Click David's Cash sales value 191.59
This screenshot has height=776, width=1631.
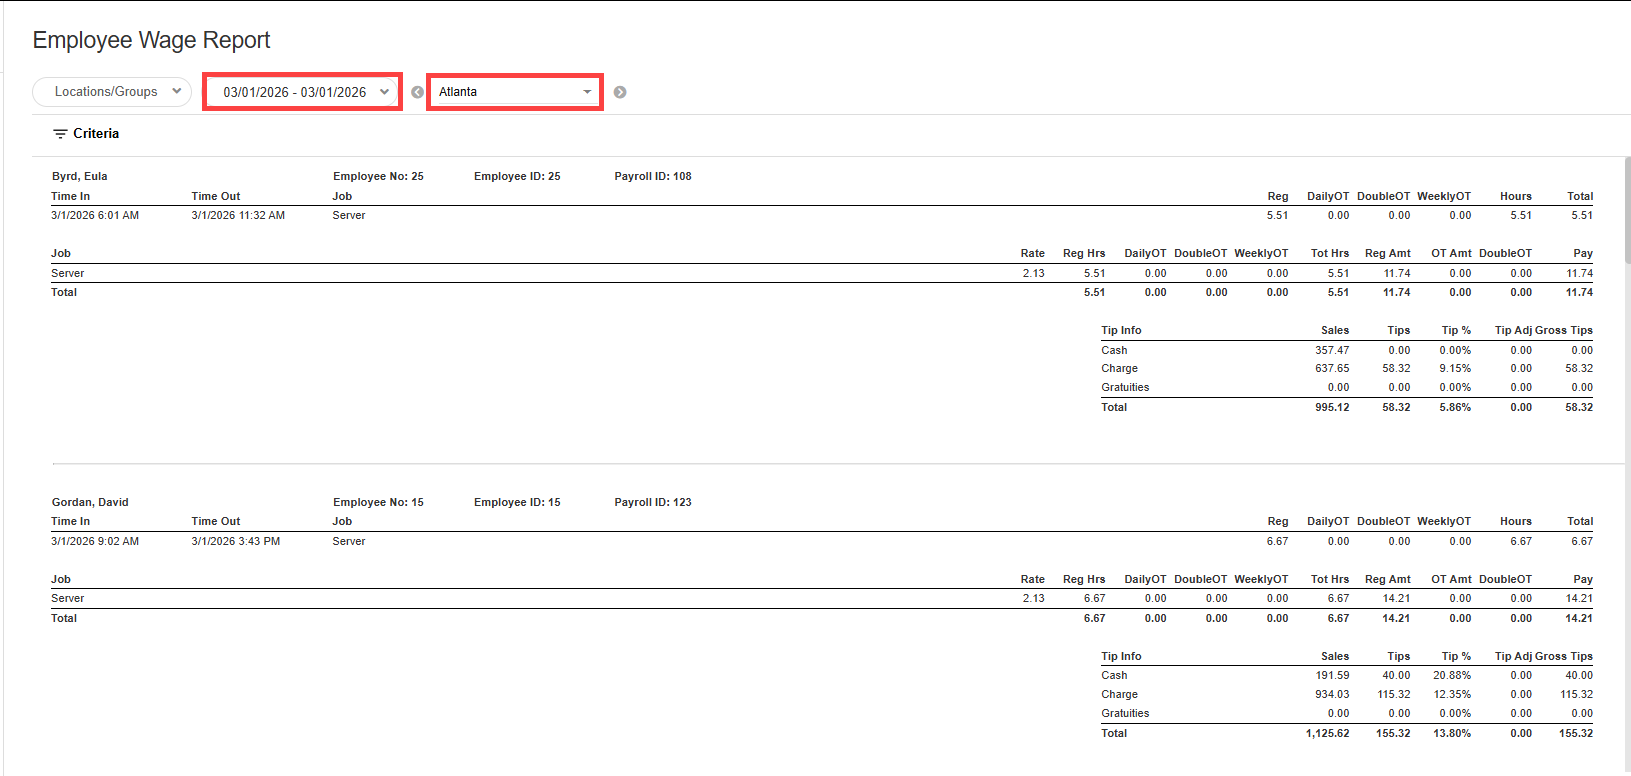pyautogui.click(x=1332, y=675)
